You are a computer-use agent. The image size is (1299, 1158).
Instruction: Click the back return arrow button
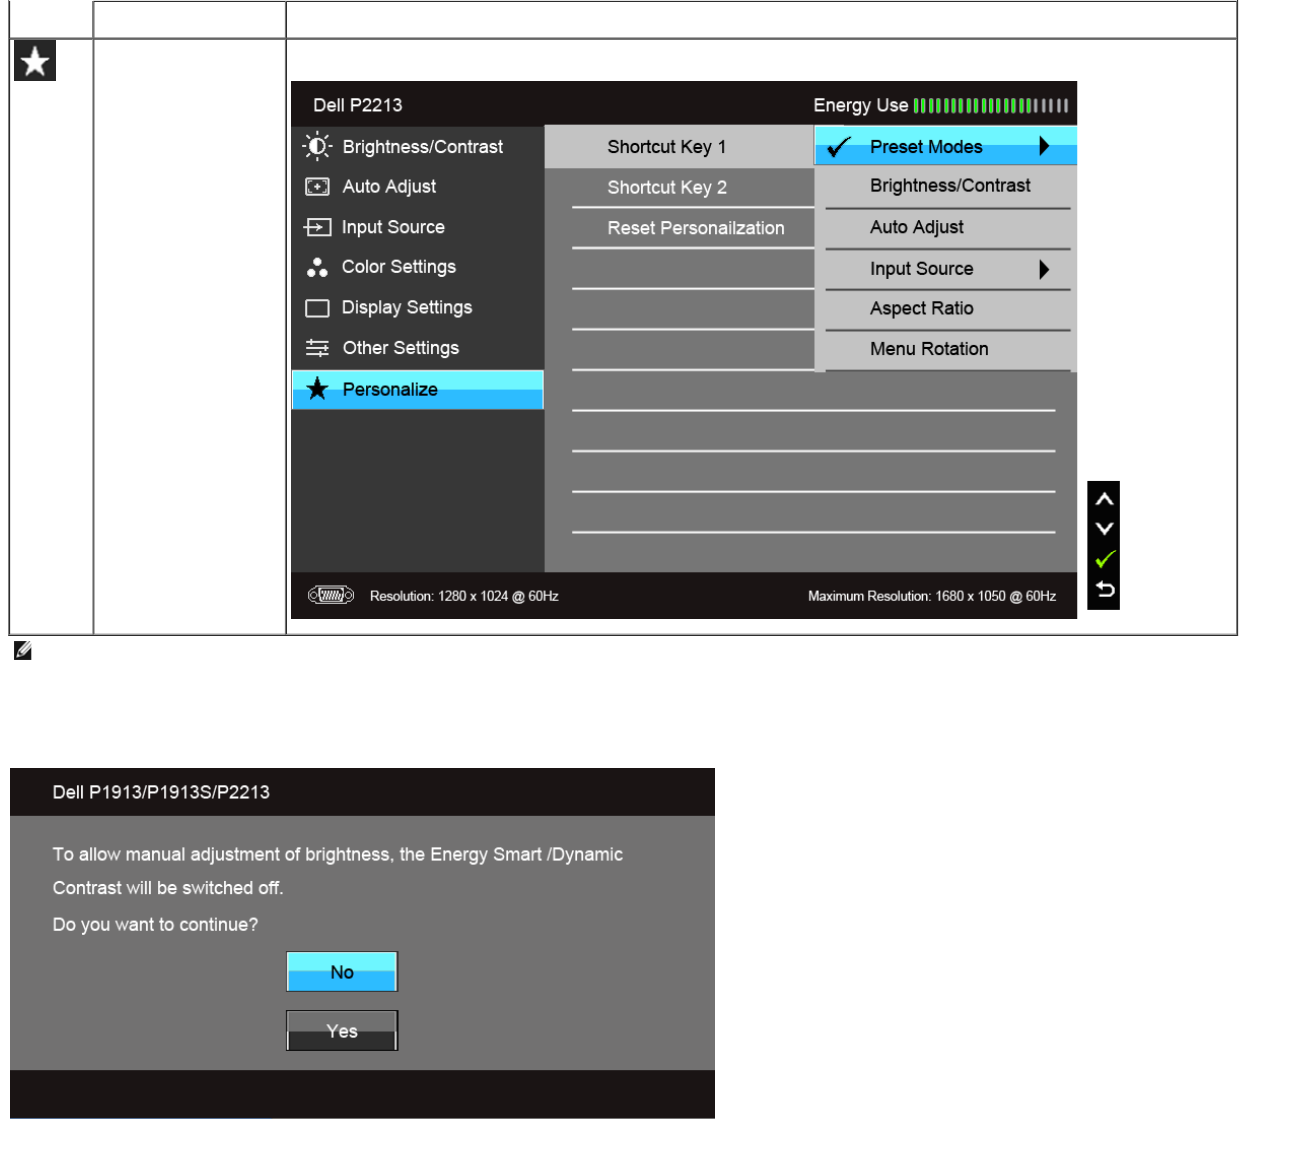pyautogui.click(x=1104, y=589)
